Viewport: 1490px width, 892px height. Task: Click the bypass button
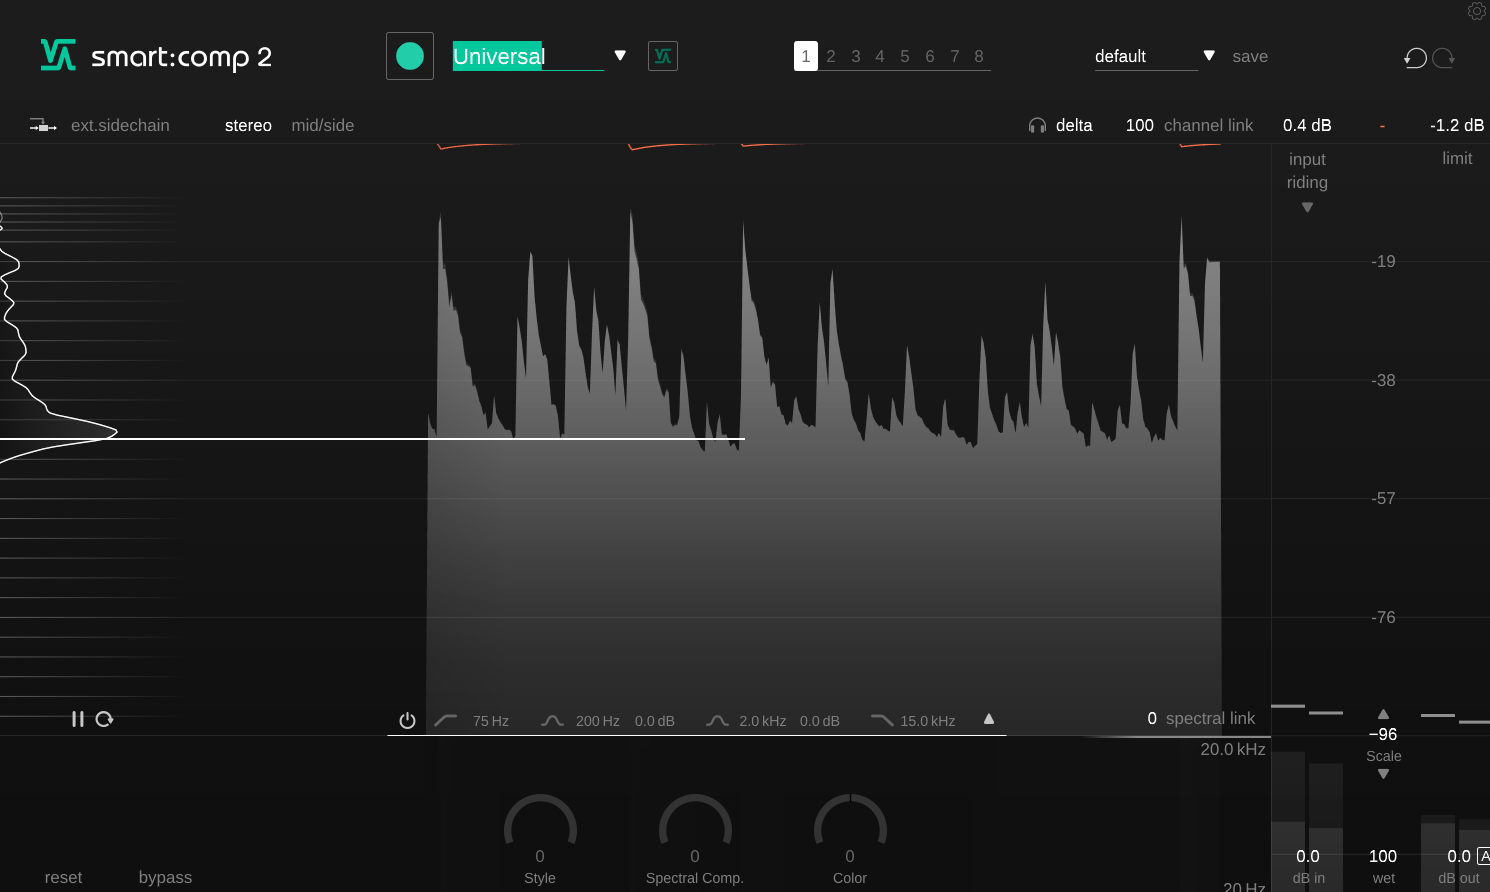point(165,877)
